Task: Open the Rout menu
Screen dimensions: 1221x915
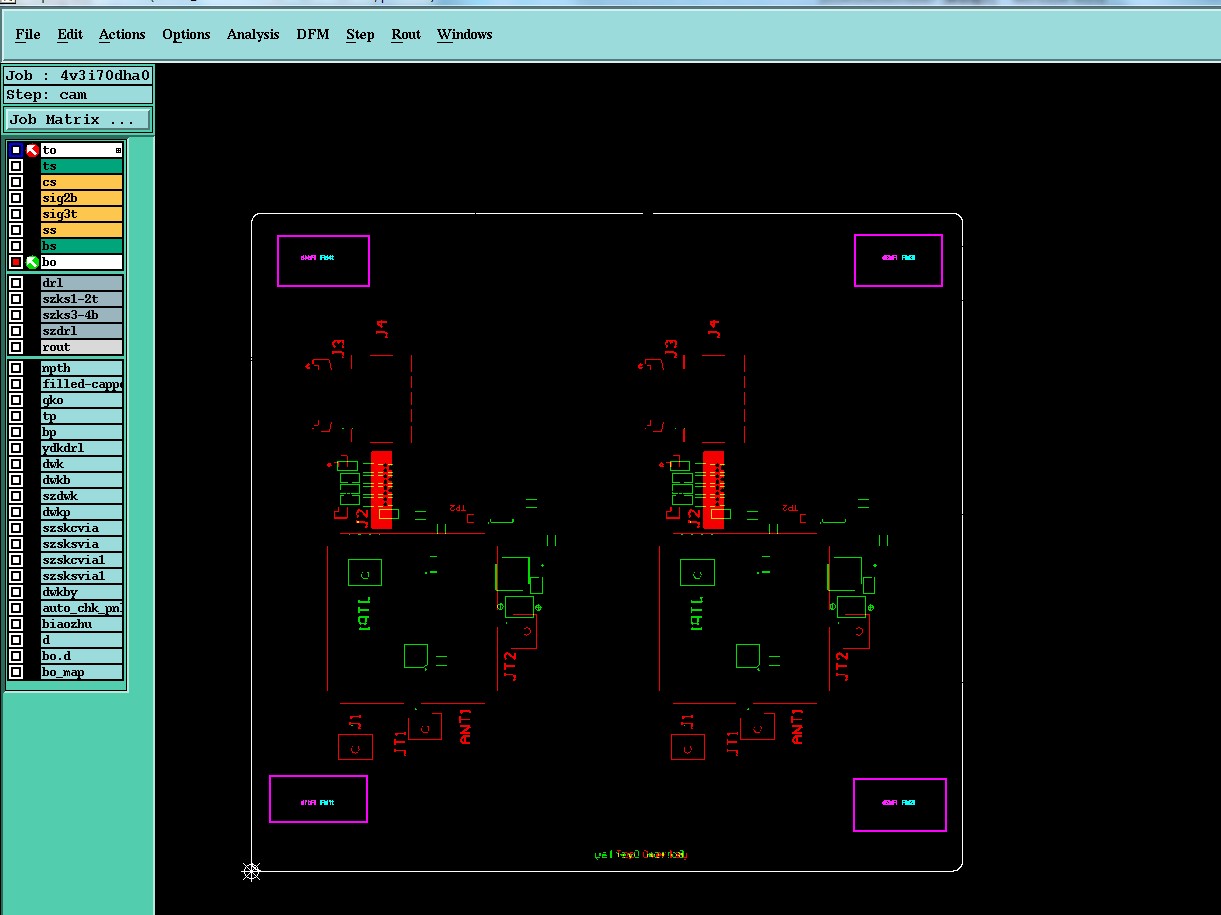Action: [x=406, y=34]
